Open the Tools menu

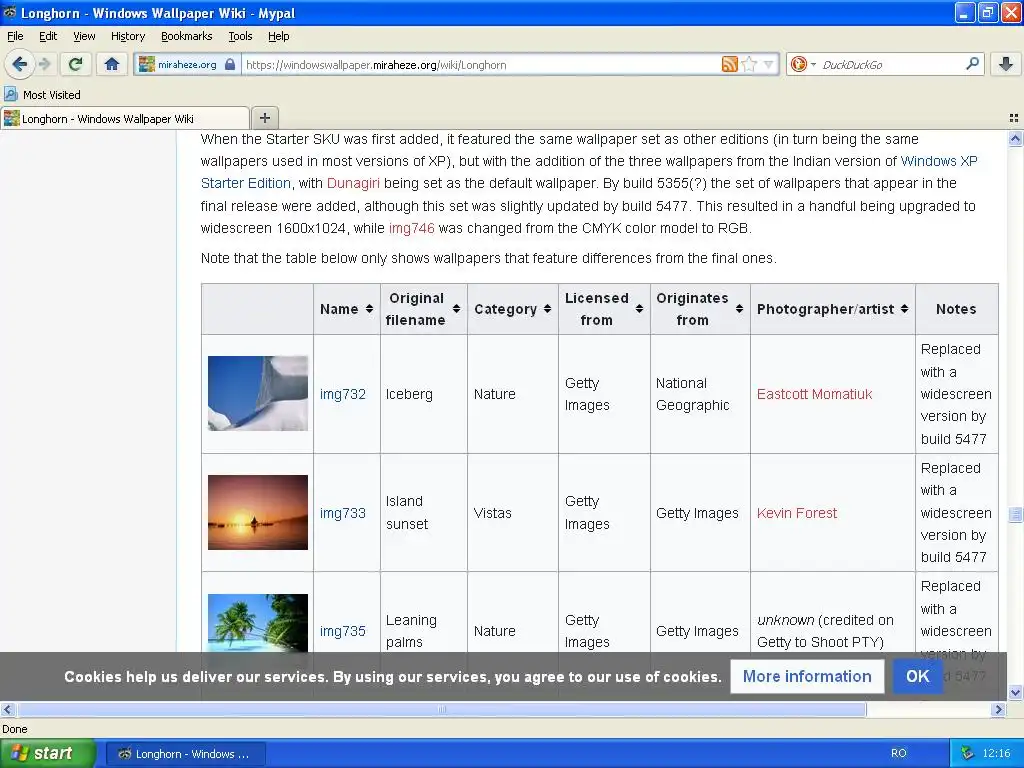click(x=240, y=37)
